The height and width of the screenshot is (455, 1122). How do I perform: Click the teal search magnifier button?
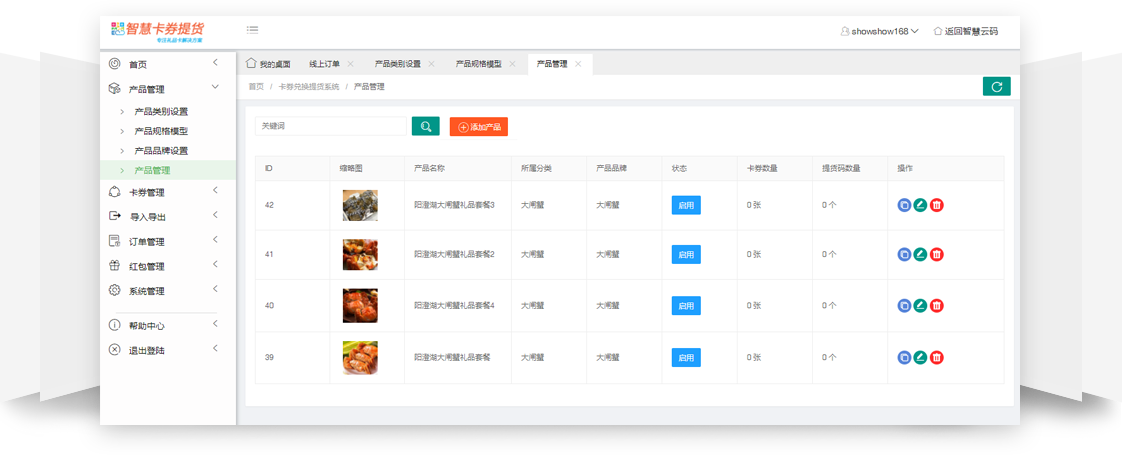(x=425, y=126)
